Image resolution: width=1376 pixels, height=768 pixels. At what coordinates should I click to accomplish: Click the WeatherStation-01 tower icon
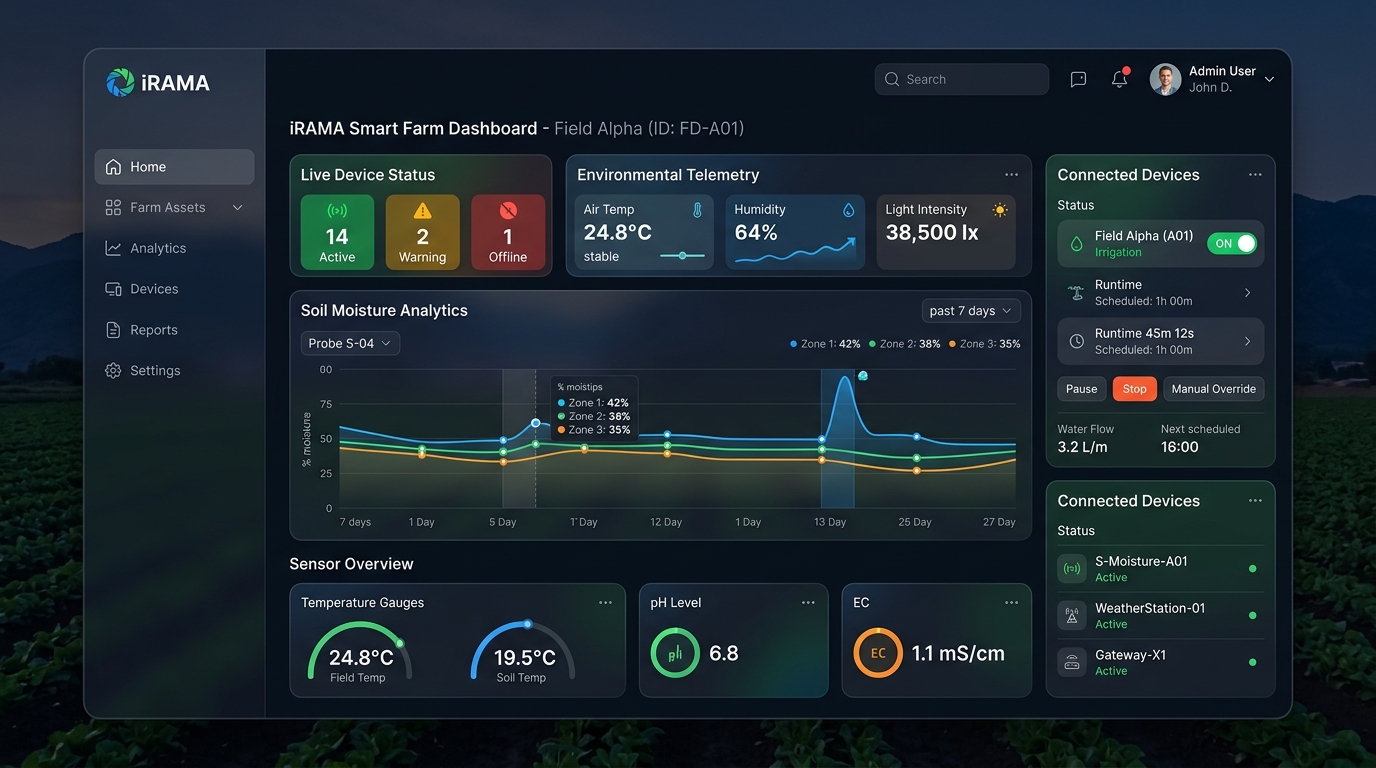tap(1072, 616)
